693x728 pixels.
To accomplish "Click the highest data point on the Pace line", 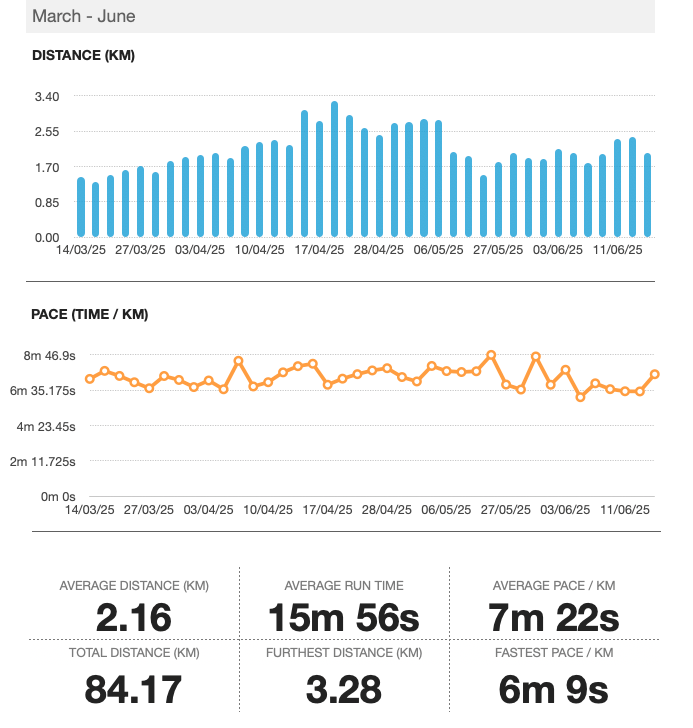I will [x=491, y=355].
